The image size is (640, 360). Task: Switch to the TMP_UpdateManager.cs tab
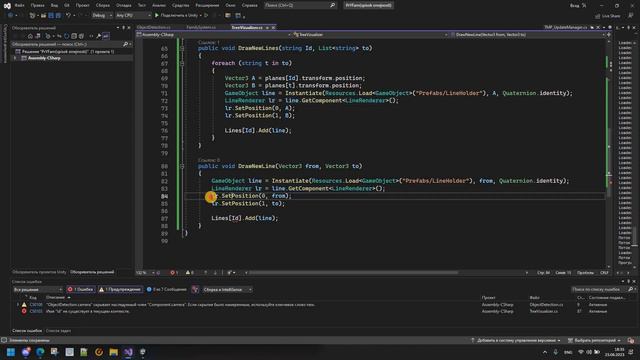566,27
